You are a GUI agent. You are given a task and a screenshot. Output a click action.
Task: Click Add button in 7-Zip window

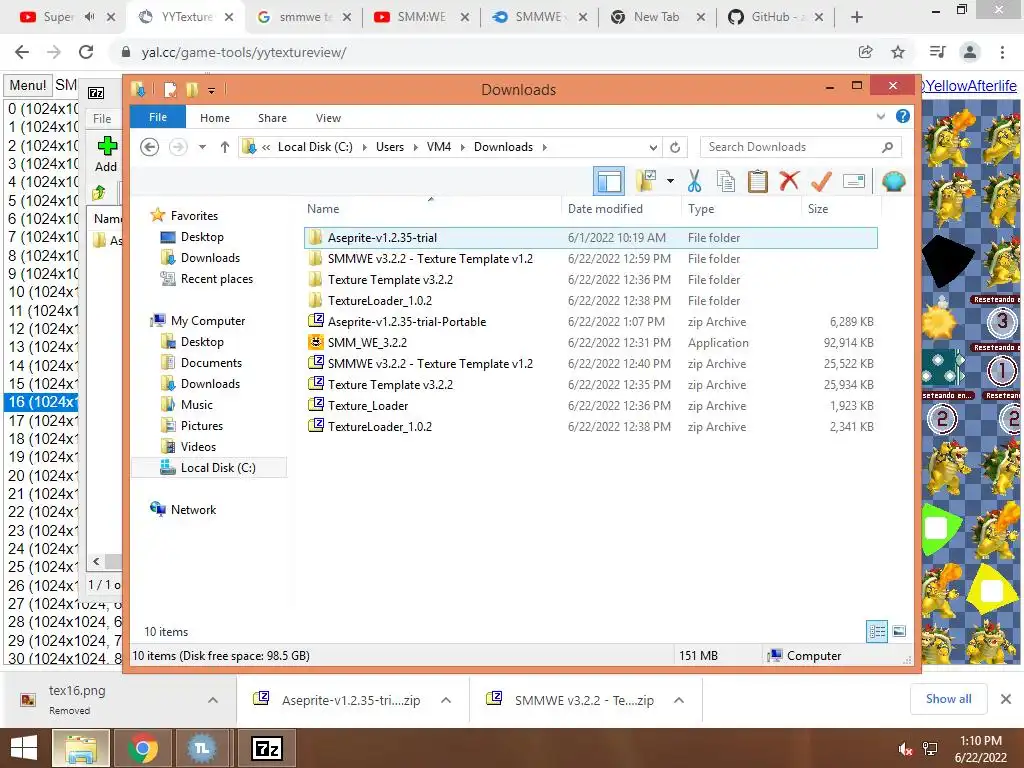tap(106, 154)
